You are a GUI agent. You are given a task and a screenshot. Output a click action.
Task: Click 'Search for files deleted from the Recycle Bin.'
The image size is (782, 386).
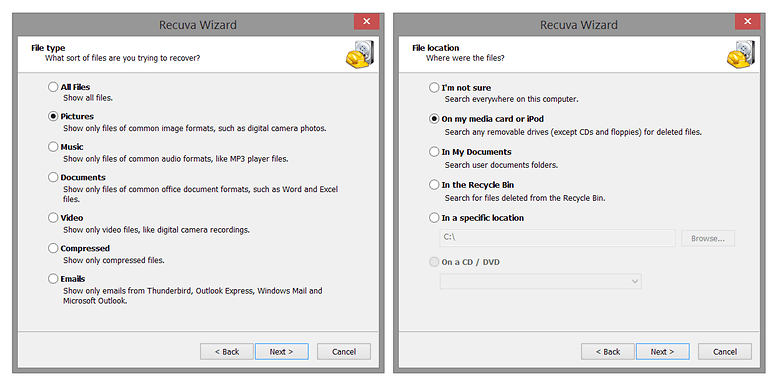tap(525, 197)
